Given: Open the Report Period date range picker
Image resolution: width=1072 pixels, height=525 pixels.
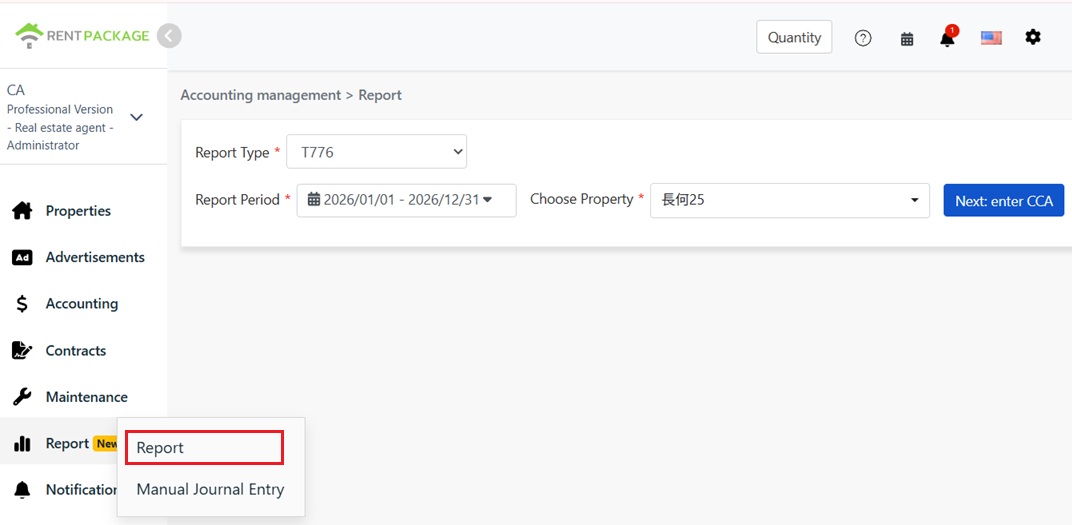Looking at the screenshot, I should pos(406,200).
